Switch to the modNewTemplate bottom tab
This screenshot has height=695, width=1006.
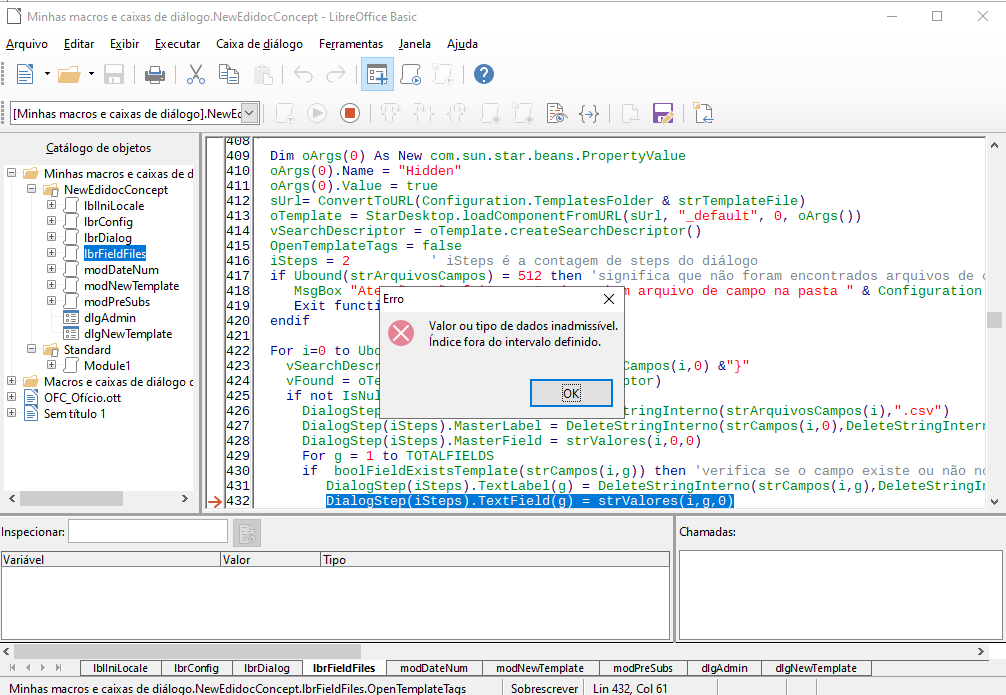[540, 668]
